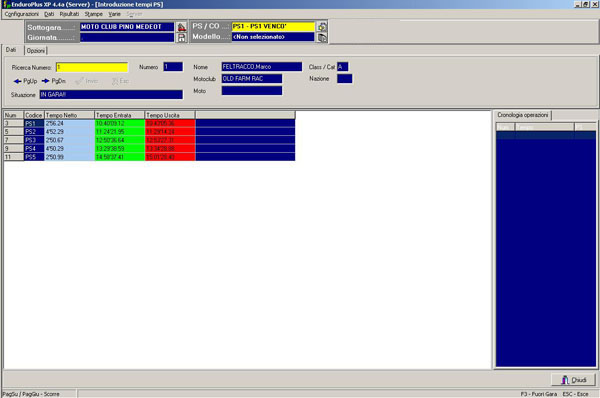Go to previous rider with PgUp arrow
The height and width of the screenshot is (398, 600).
click(x=25, y=81)
